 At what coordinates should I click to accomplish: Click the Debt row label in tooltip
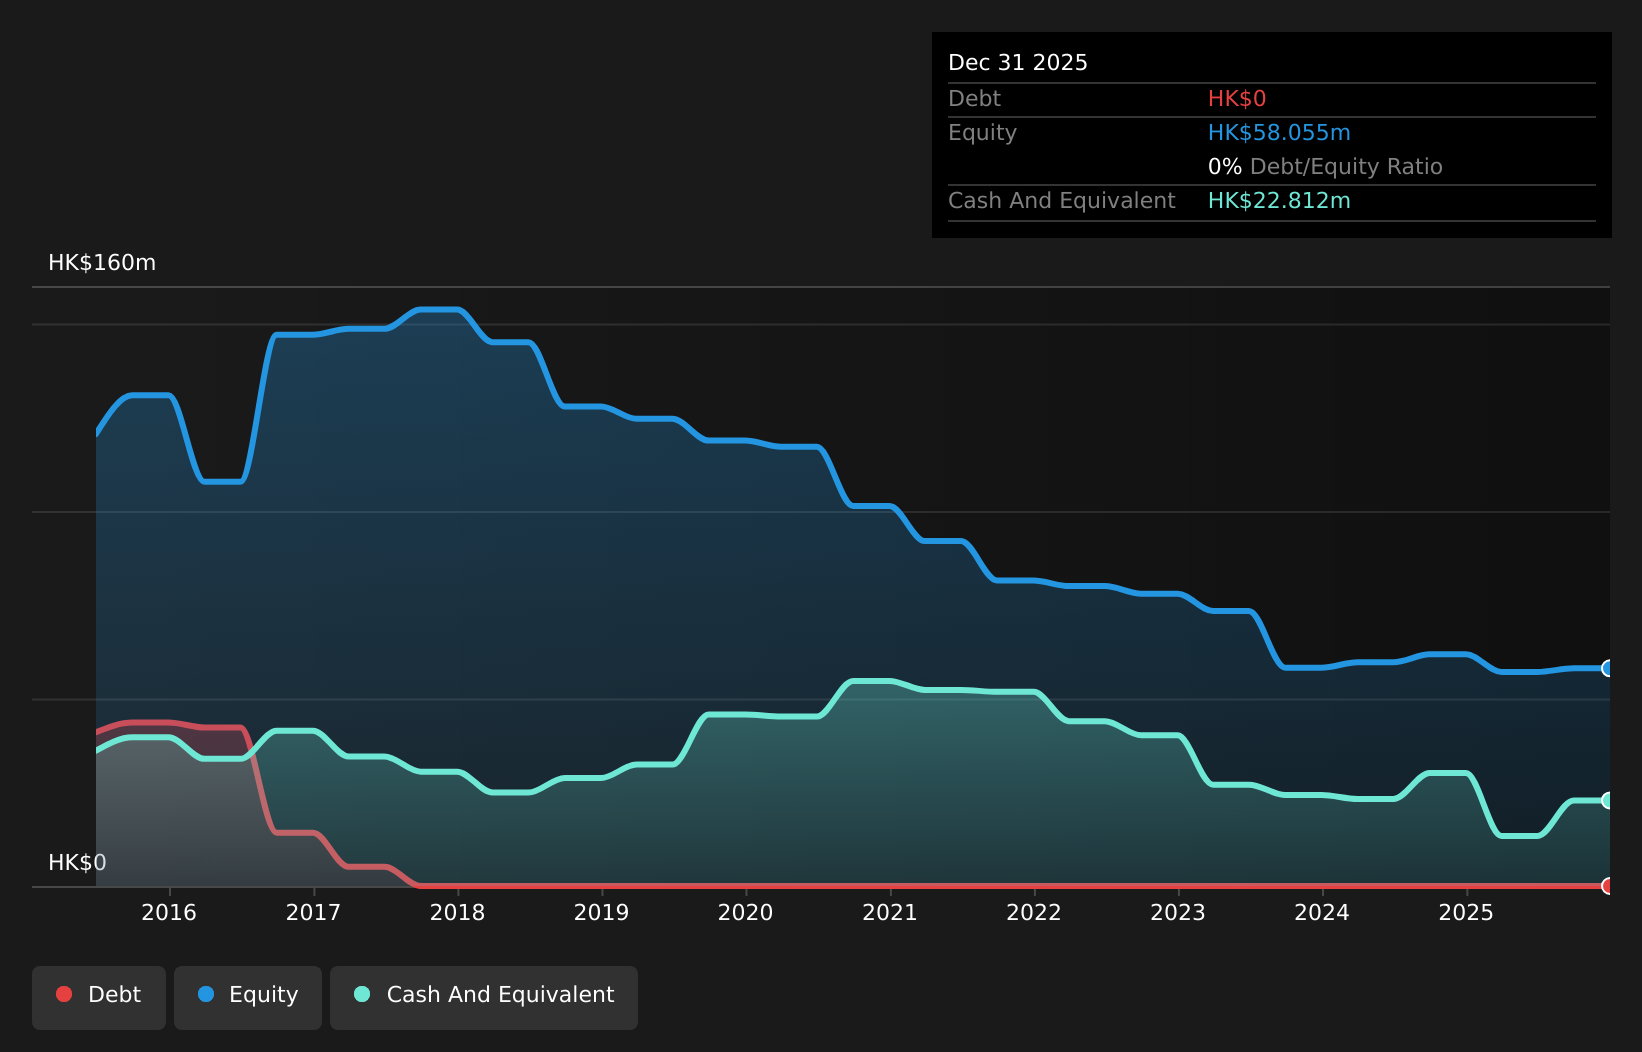974,99
